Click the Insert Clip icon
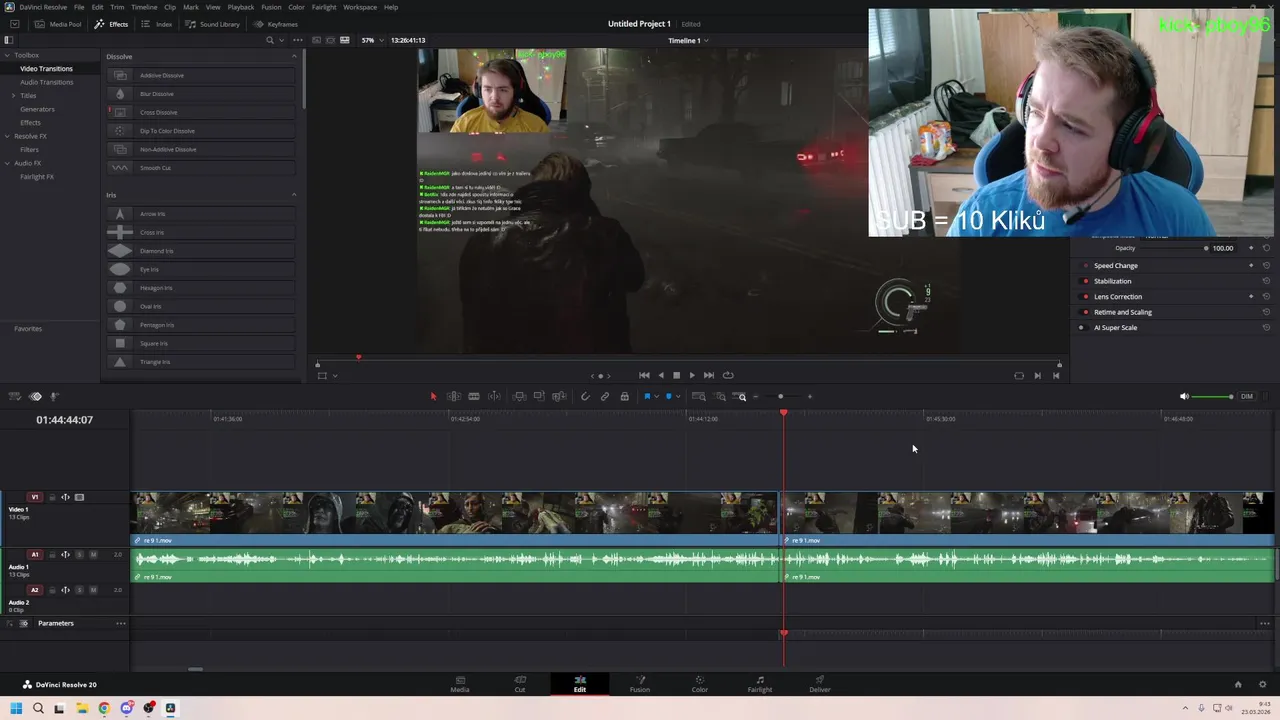 point(519,396)
